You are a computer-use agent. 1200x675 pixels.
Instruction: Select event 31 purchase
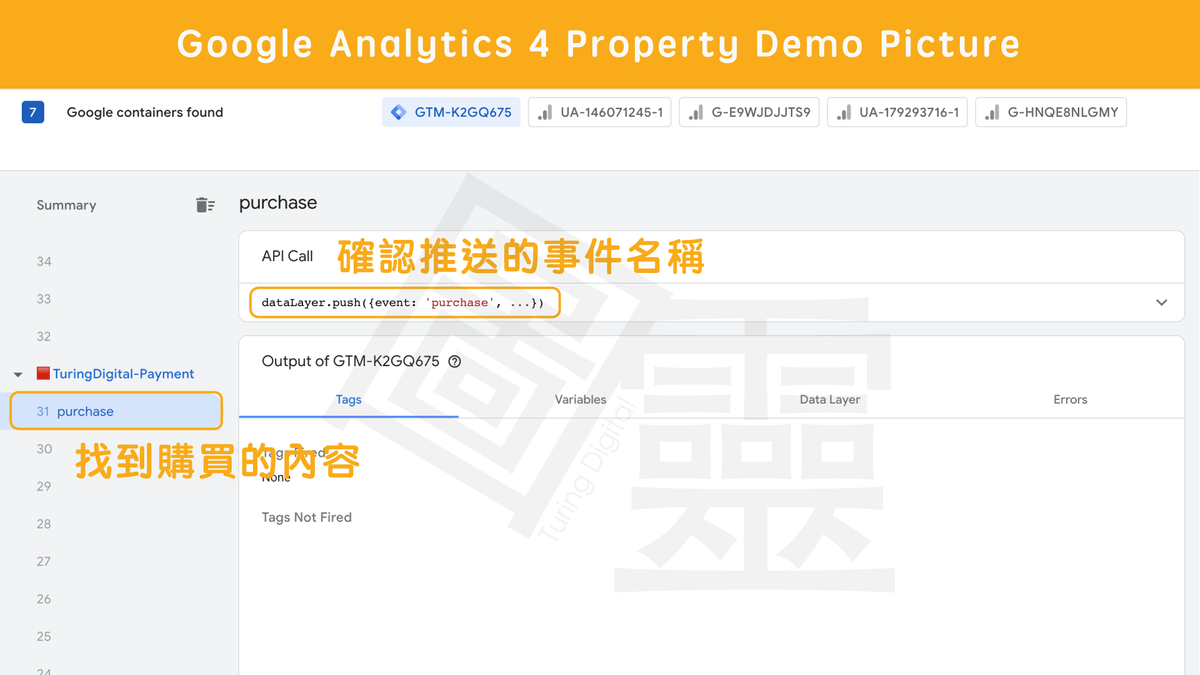click(x=116, y=411)
